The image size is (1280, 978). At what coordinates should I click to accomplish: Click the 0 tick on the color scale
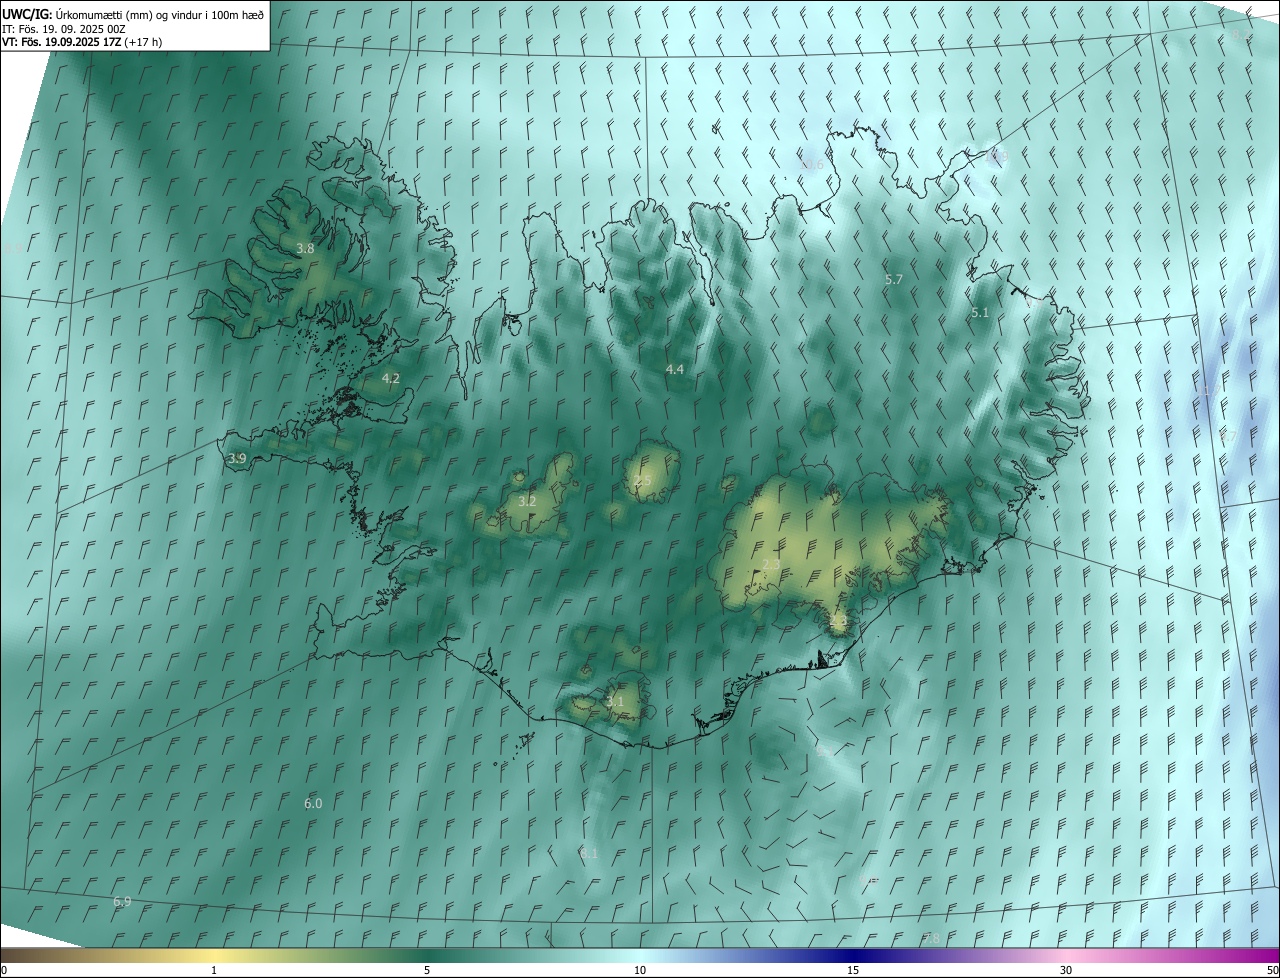[x=4, y=970]
